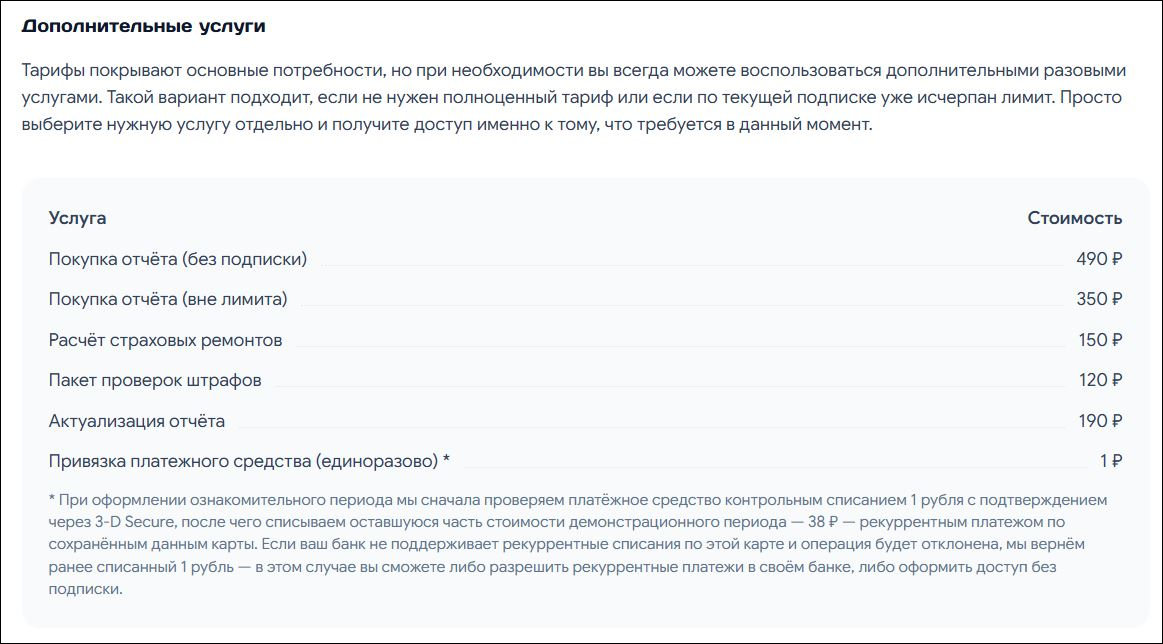Click the "Дополнительные услуги" heading
This screenshot has width=1163, height=644.
tap(143, 27)
